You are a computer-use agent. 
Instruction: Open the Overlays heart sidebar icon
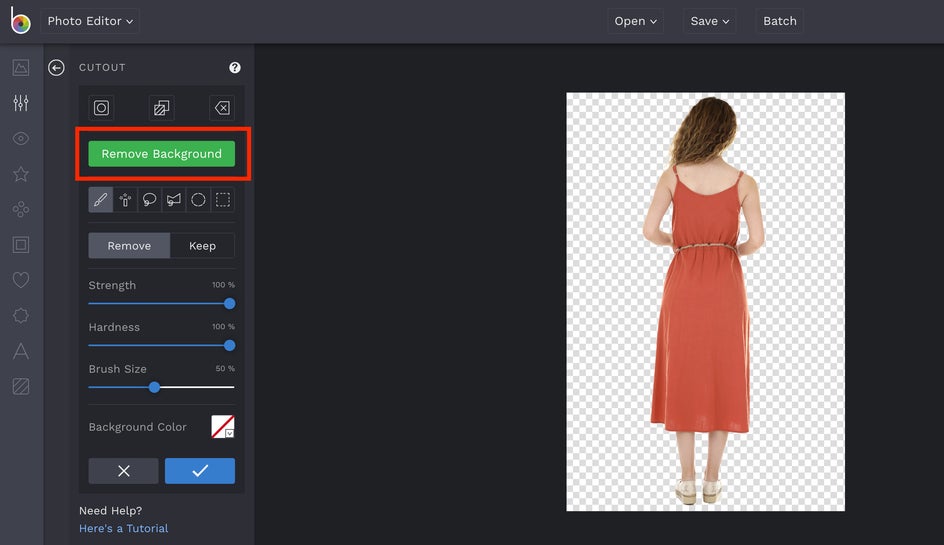[x=20, y=280]
